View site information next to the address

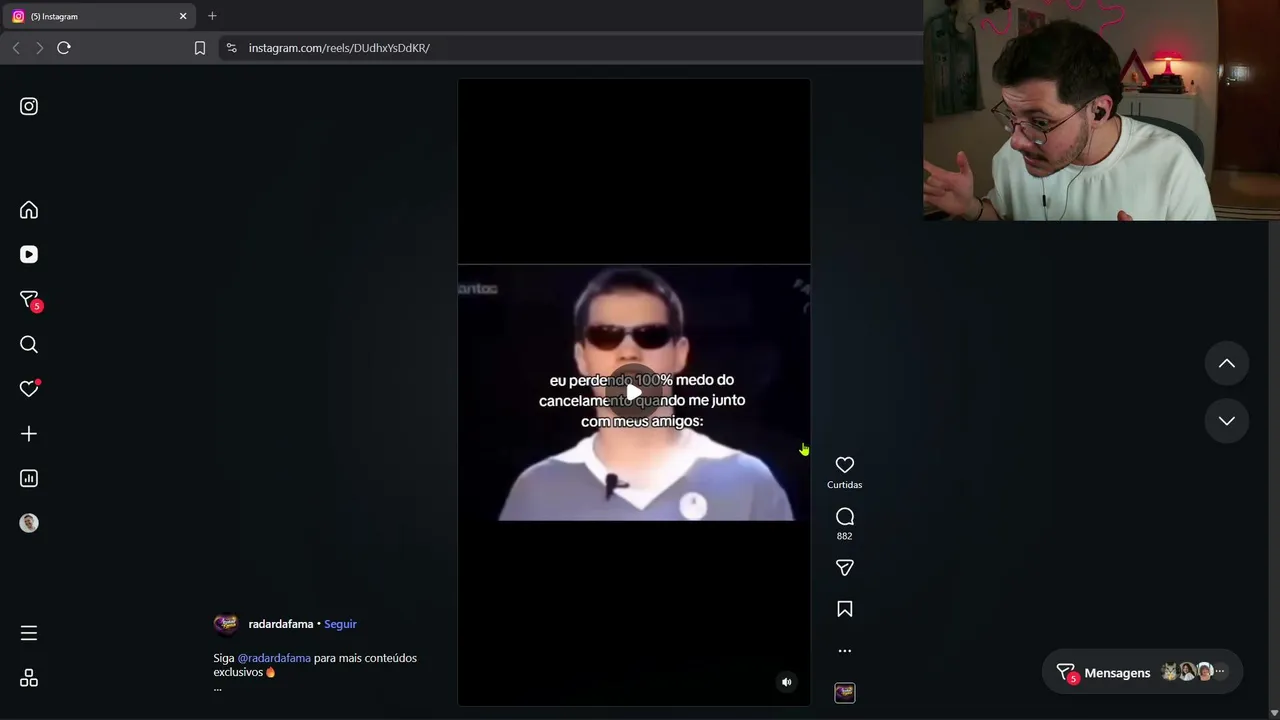coord(231,48)
